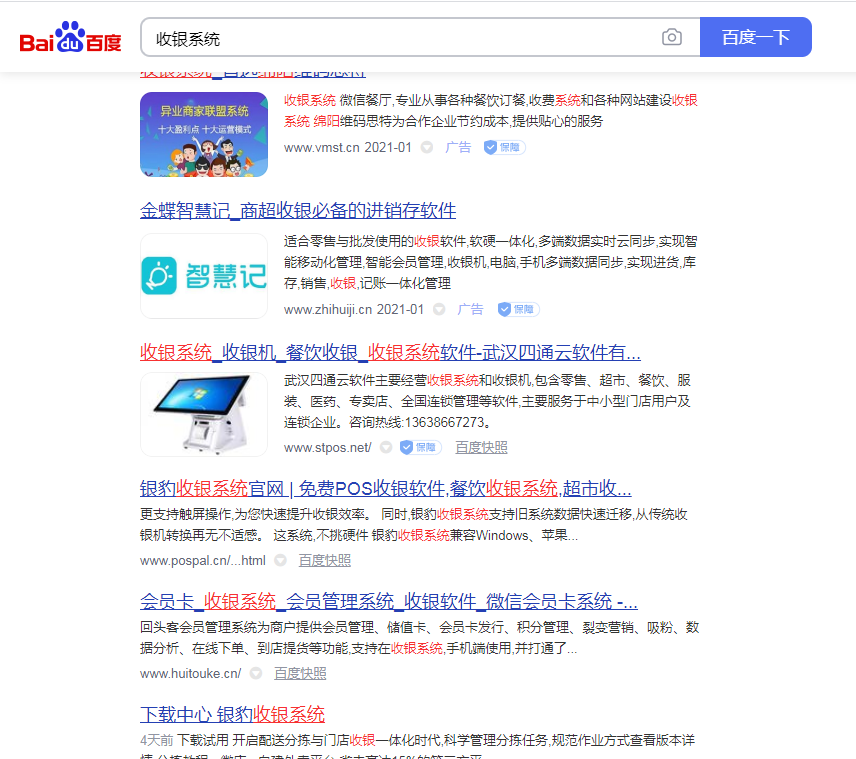The image size is (856, 759).
Task: Click snippet starting 更支持触屏操作
Action: 413,525
